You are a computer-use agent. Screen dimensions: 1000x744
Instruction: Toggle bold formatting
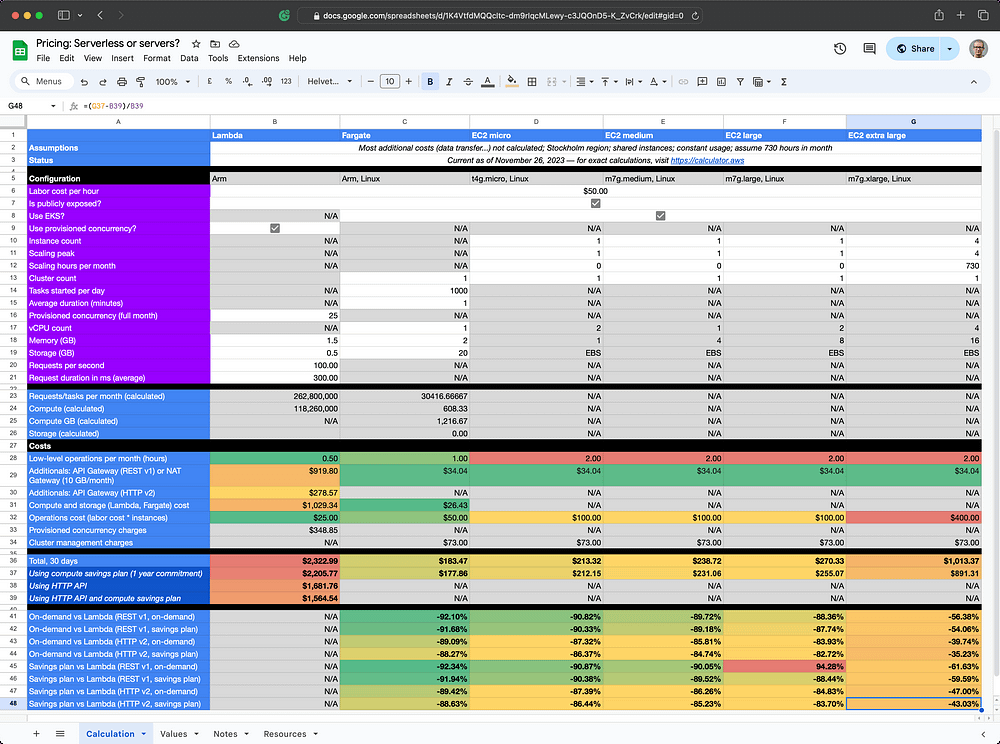point(430,82)
